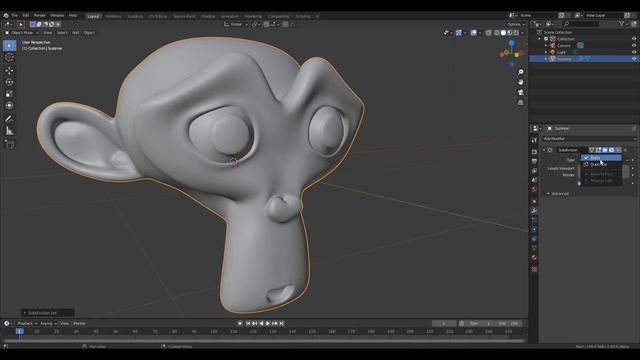Hide the Collection in outliner
Viewport: 640px width, 360px height.
[x=634, y=39]
